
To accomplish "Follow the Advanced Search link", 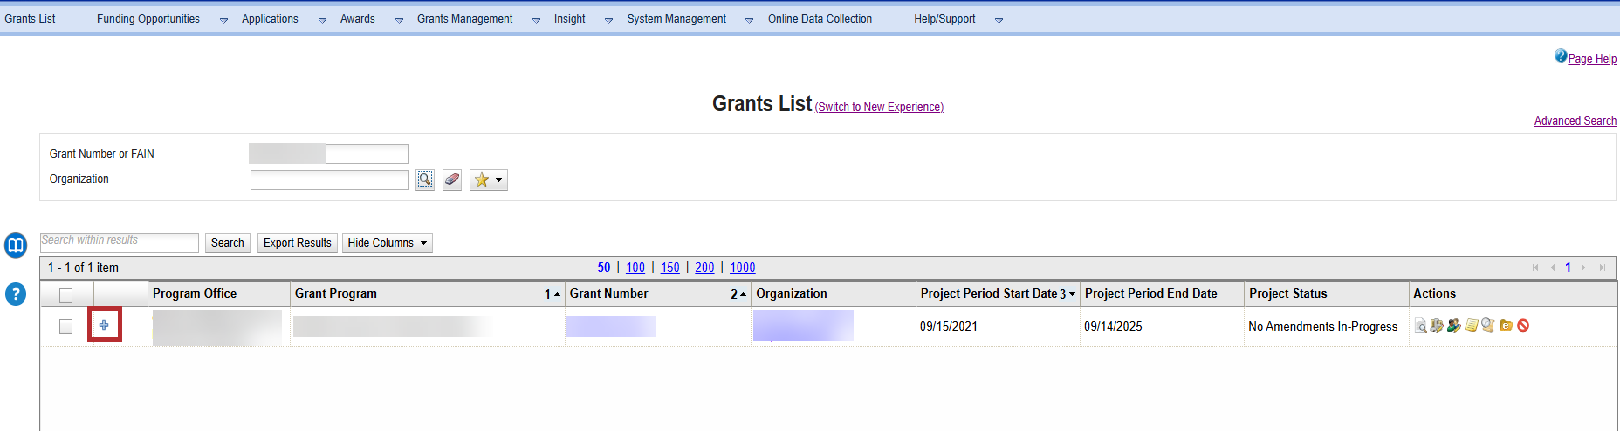I will pyautogui.click(x=1575, y=121).
